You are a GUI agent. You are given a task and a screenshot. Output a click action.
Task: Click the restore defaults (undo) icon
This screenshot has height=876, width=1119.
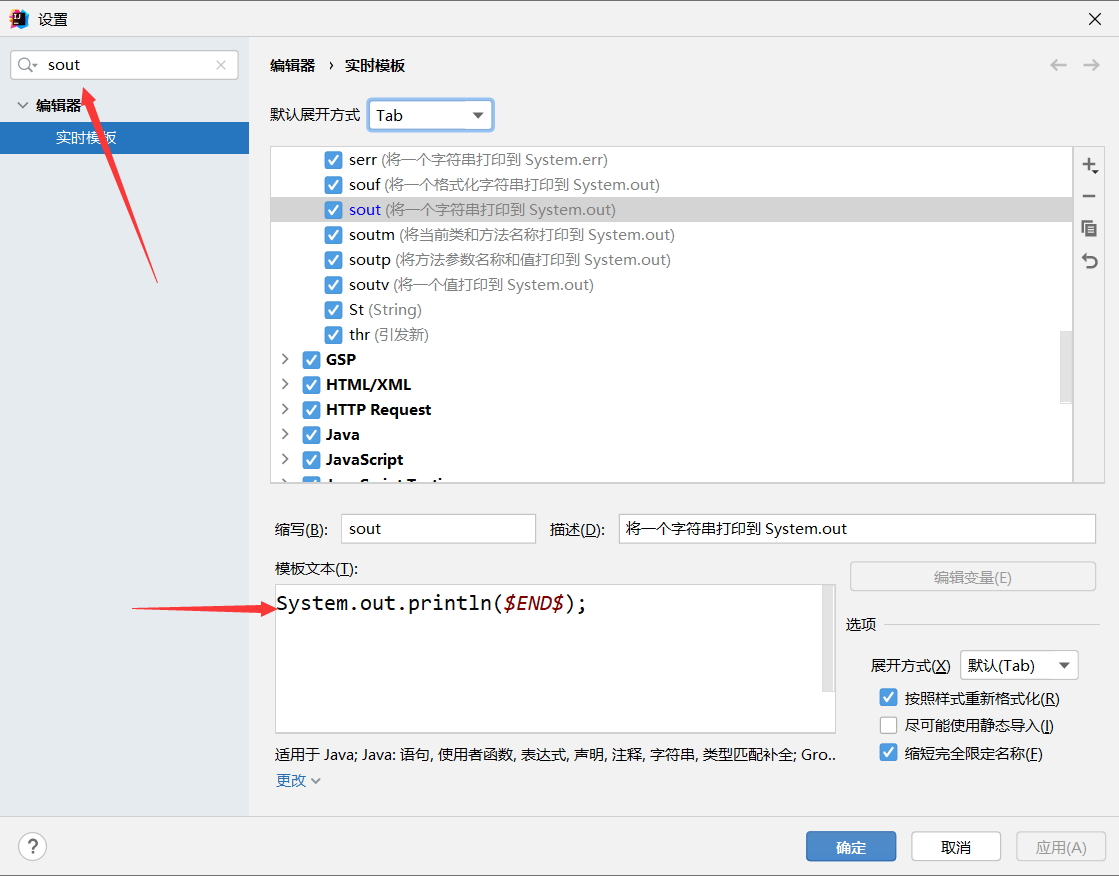coord(1089,260)
